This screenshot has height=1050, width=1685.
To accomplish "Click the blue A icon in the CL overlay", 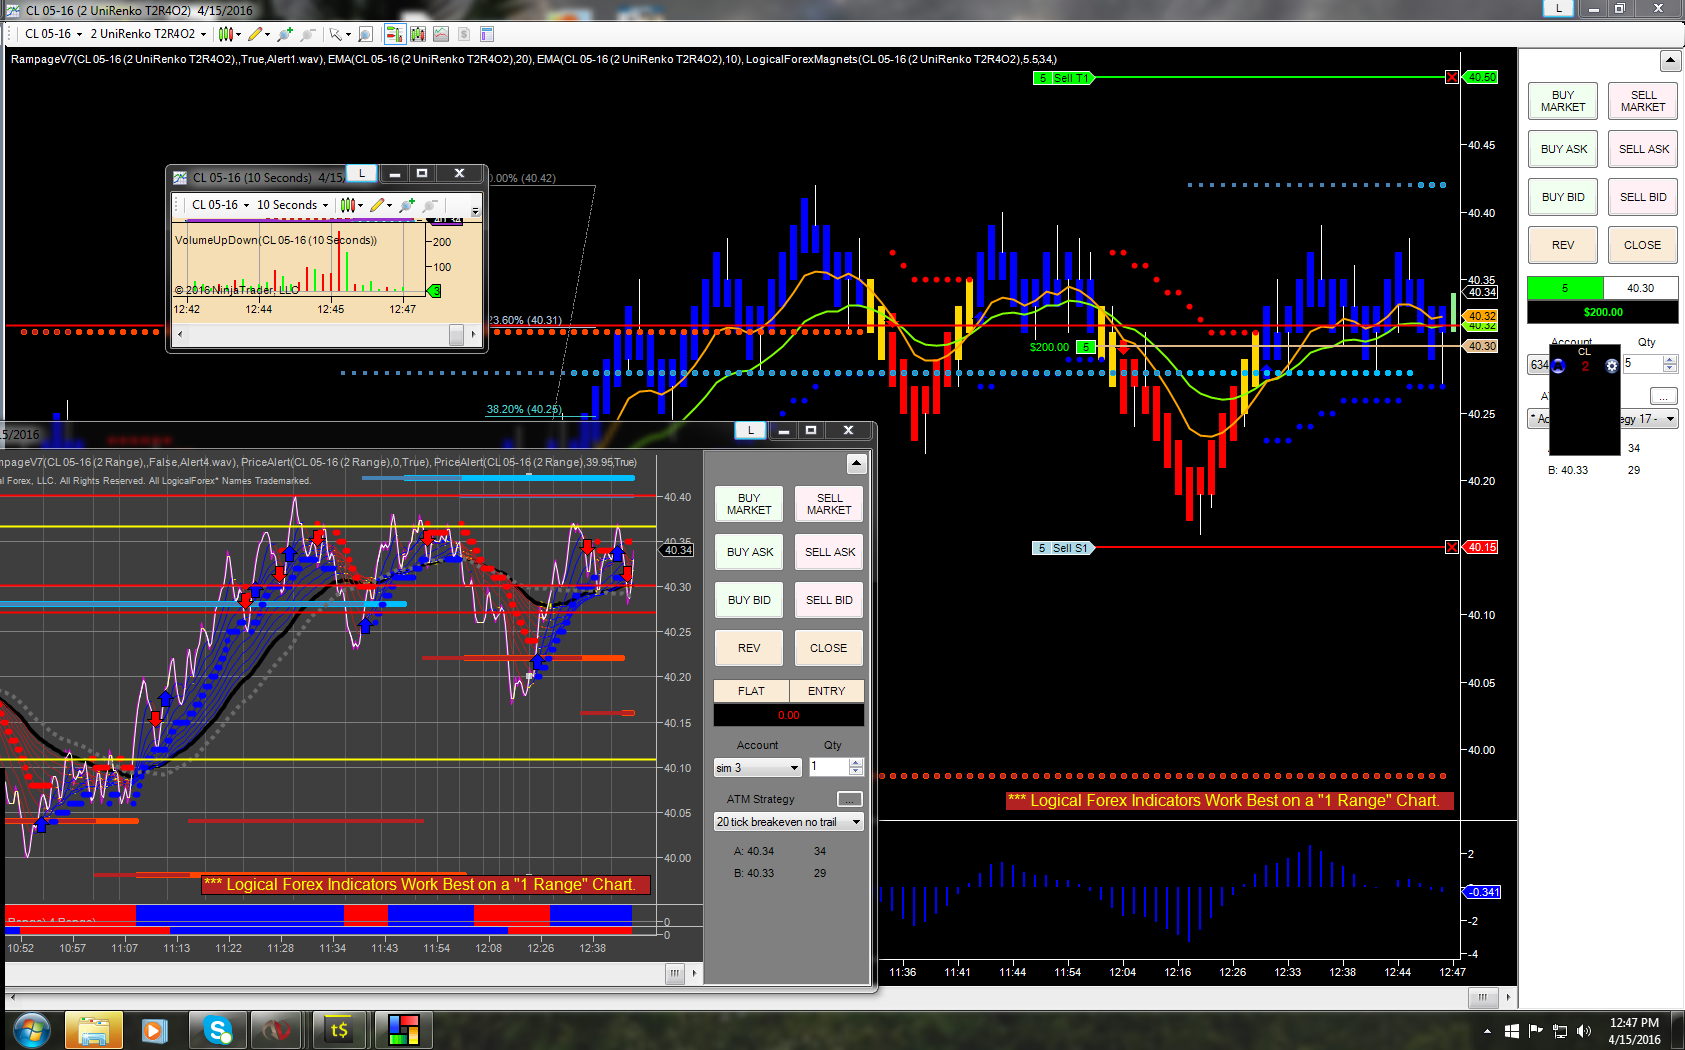I will pos(1558,366).
